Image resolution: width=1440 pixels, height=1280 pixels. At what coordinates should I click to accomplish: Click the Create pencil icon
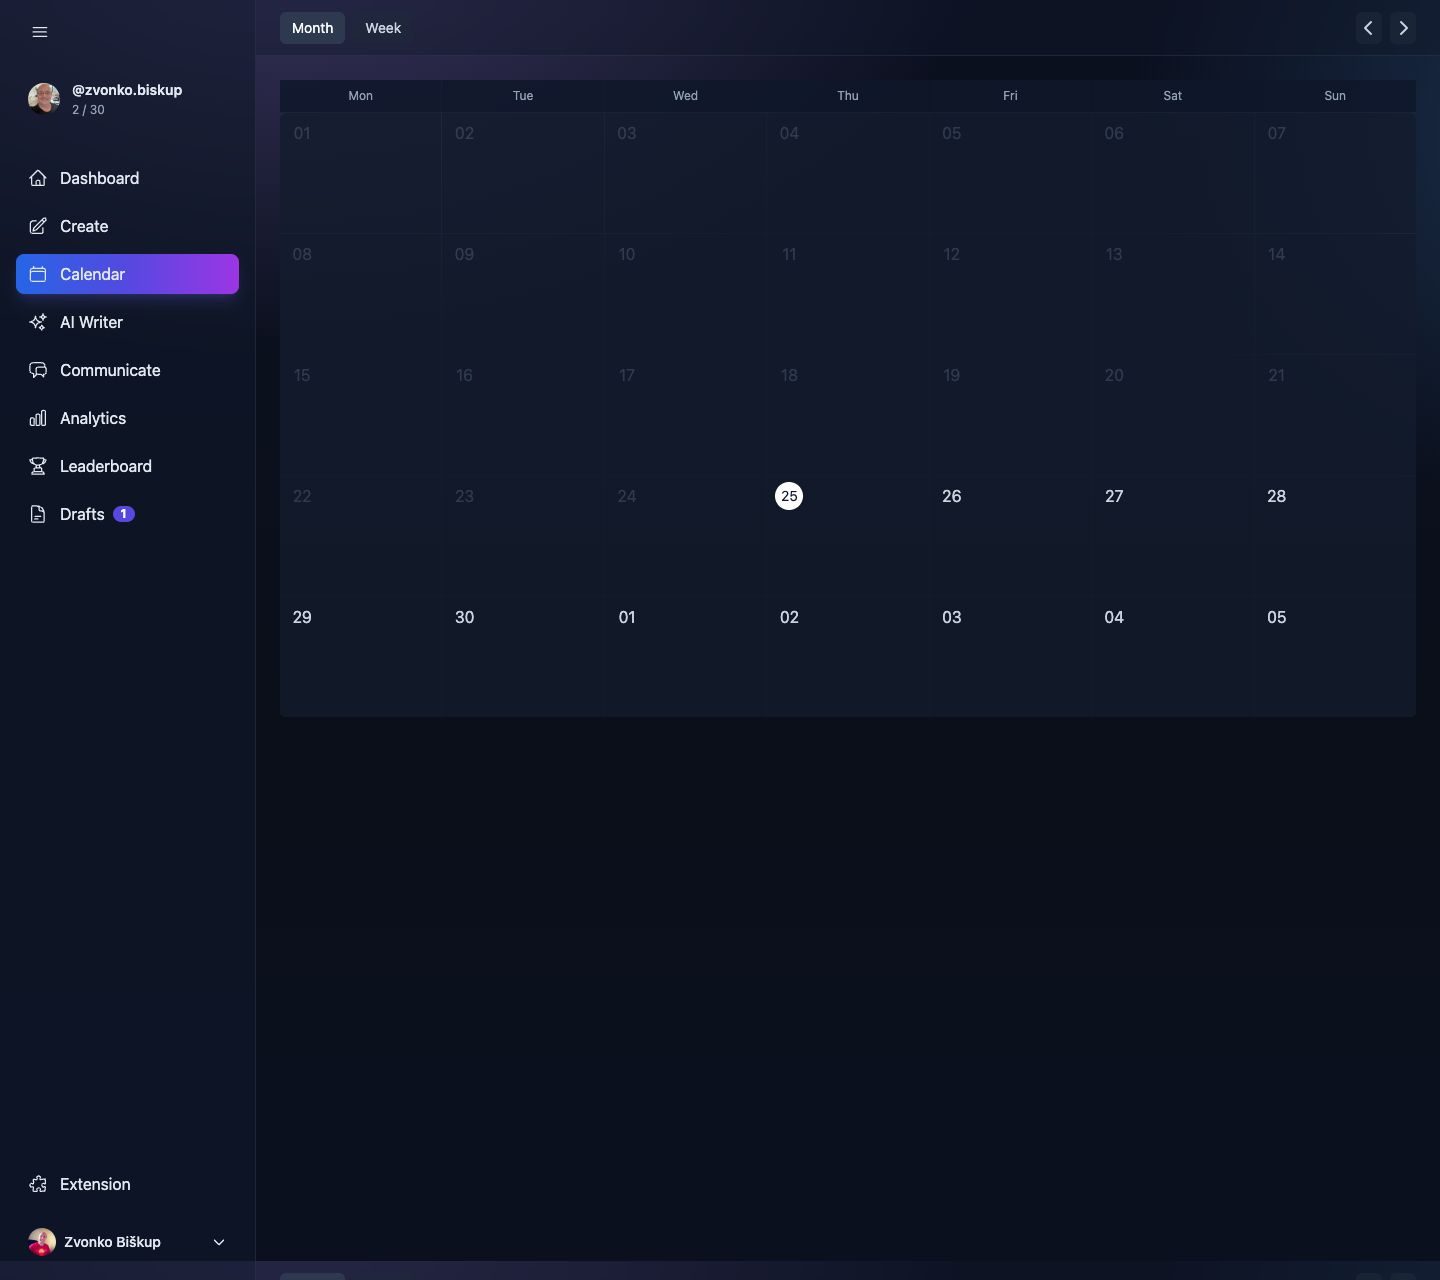(38, 226)
